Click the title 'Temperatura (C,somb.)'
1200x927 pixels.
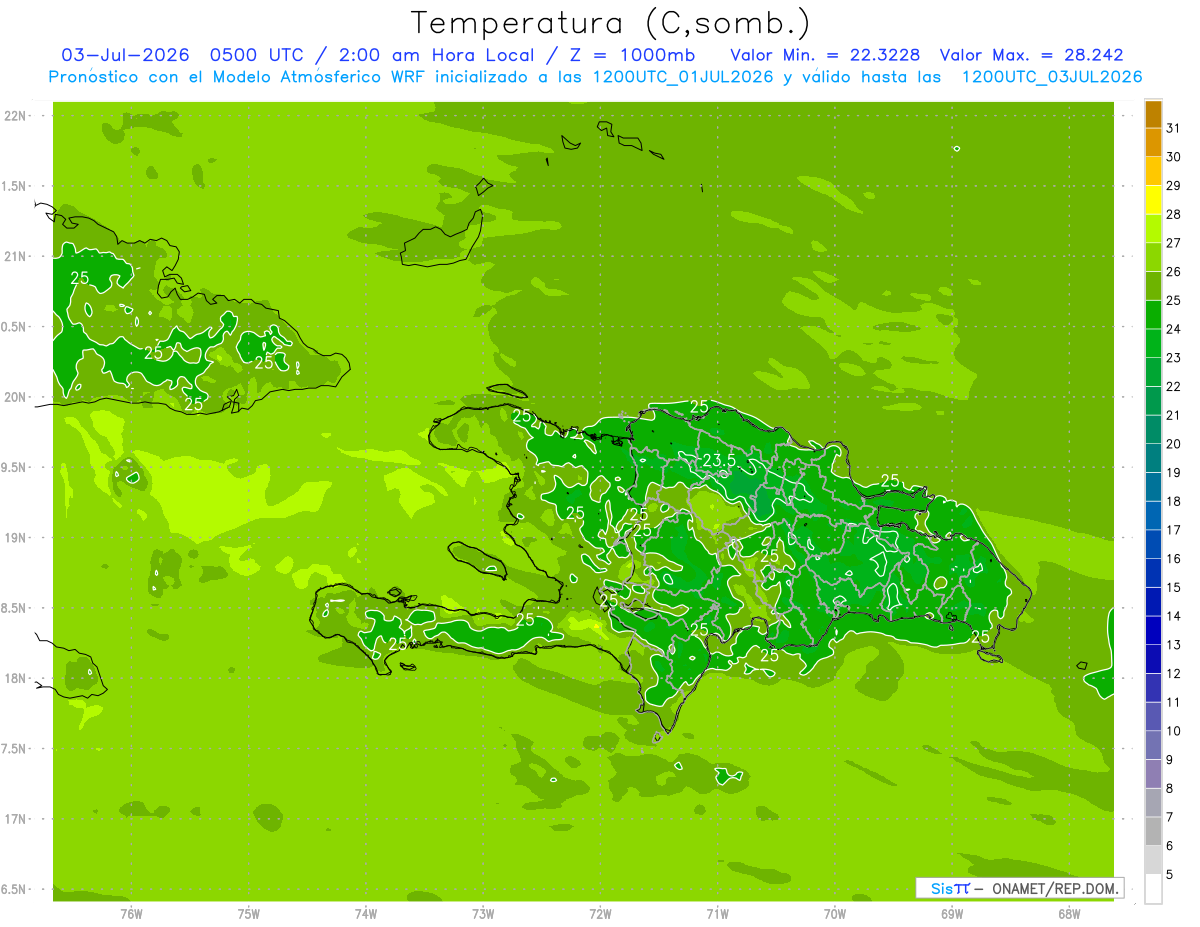click(x=610, y=22)
